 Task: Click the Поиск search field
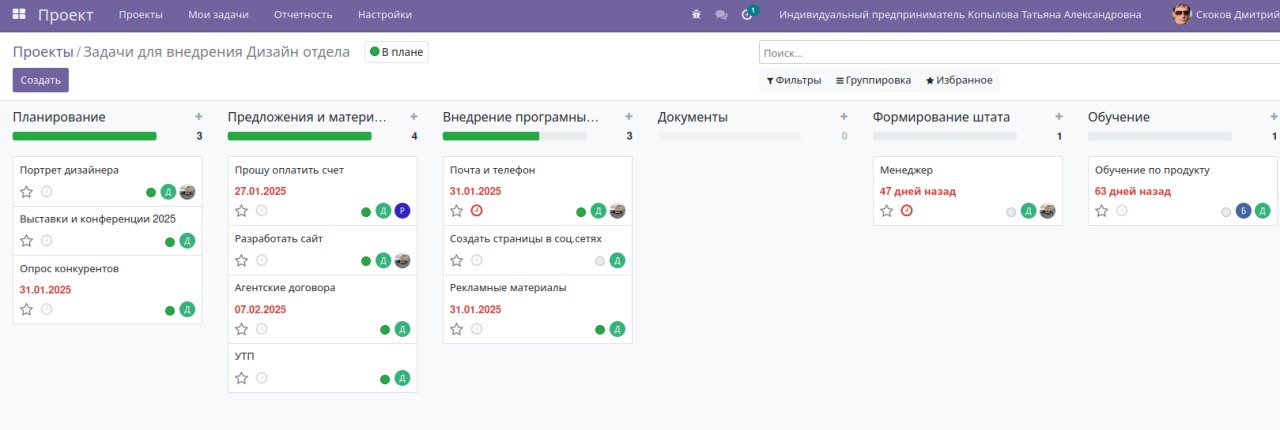tap(1019, 53)
